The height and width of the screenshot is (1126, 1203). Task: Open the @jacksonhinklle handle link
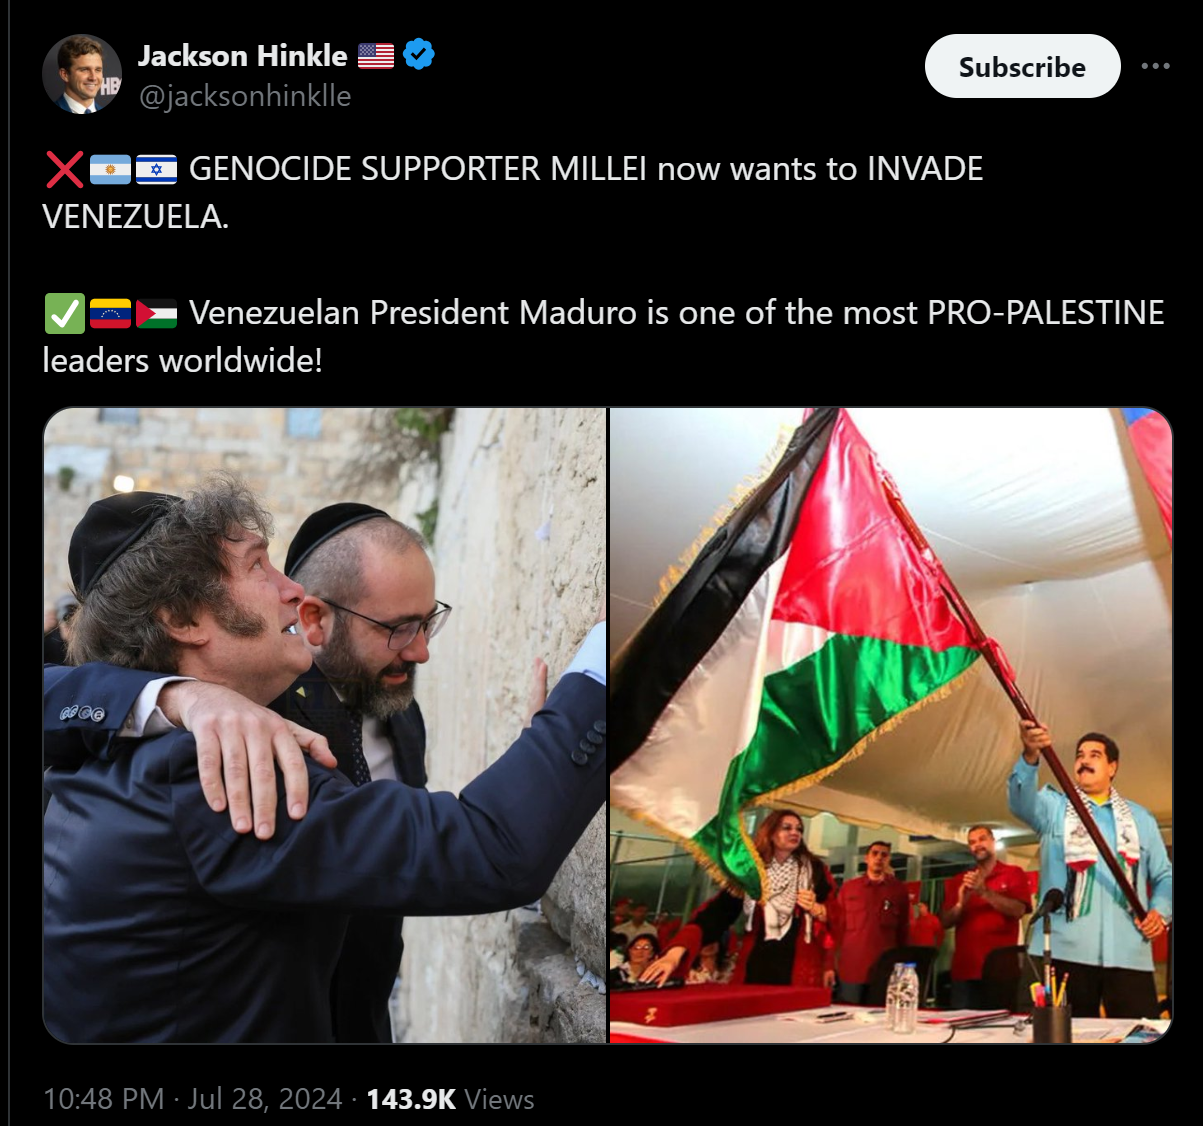coord(245,96)
